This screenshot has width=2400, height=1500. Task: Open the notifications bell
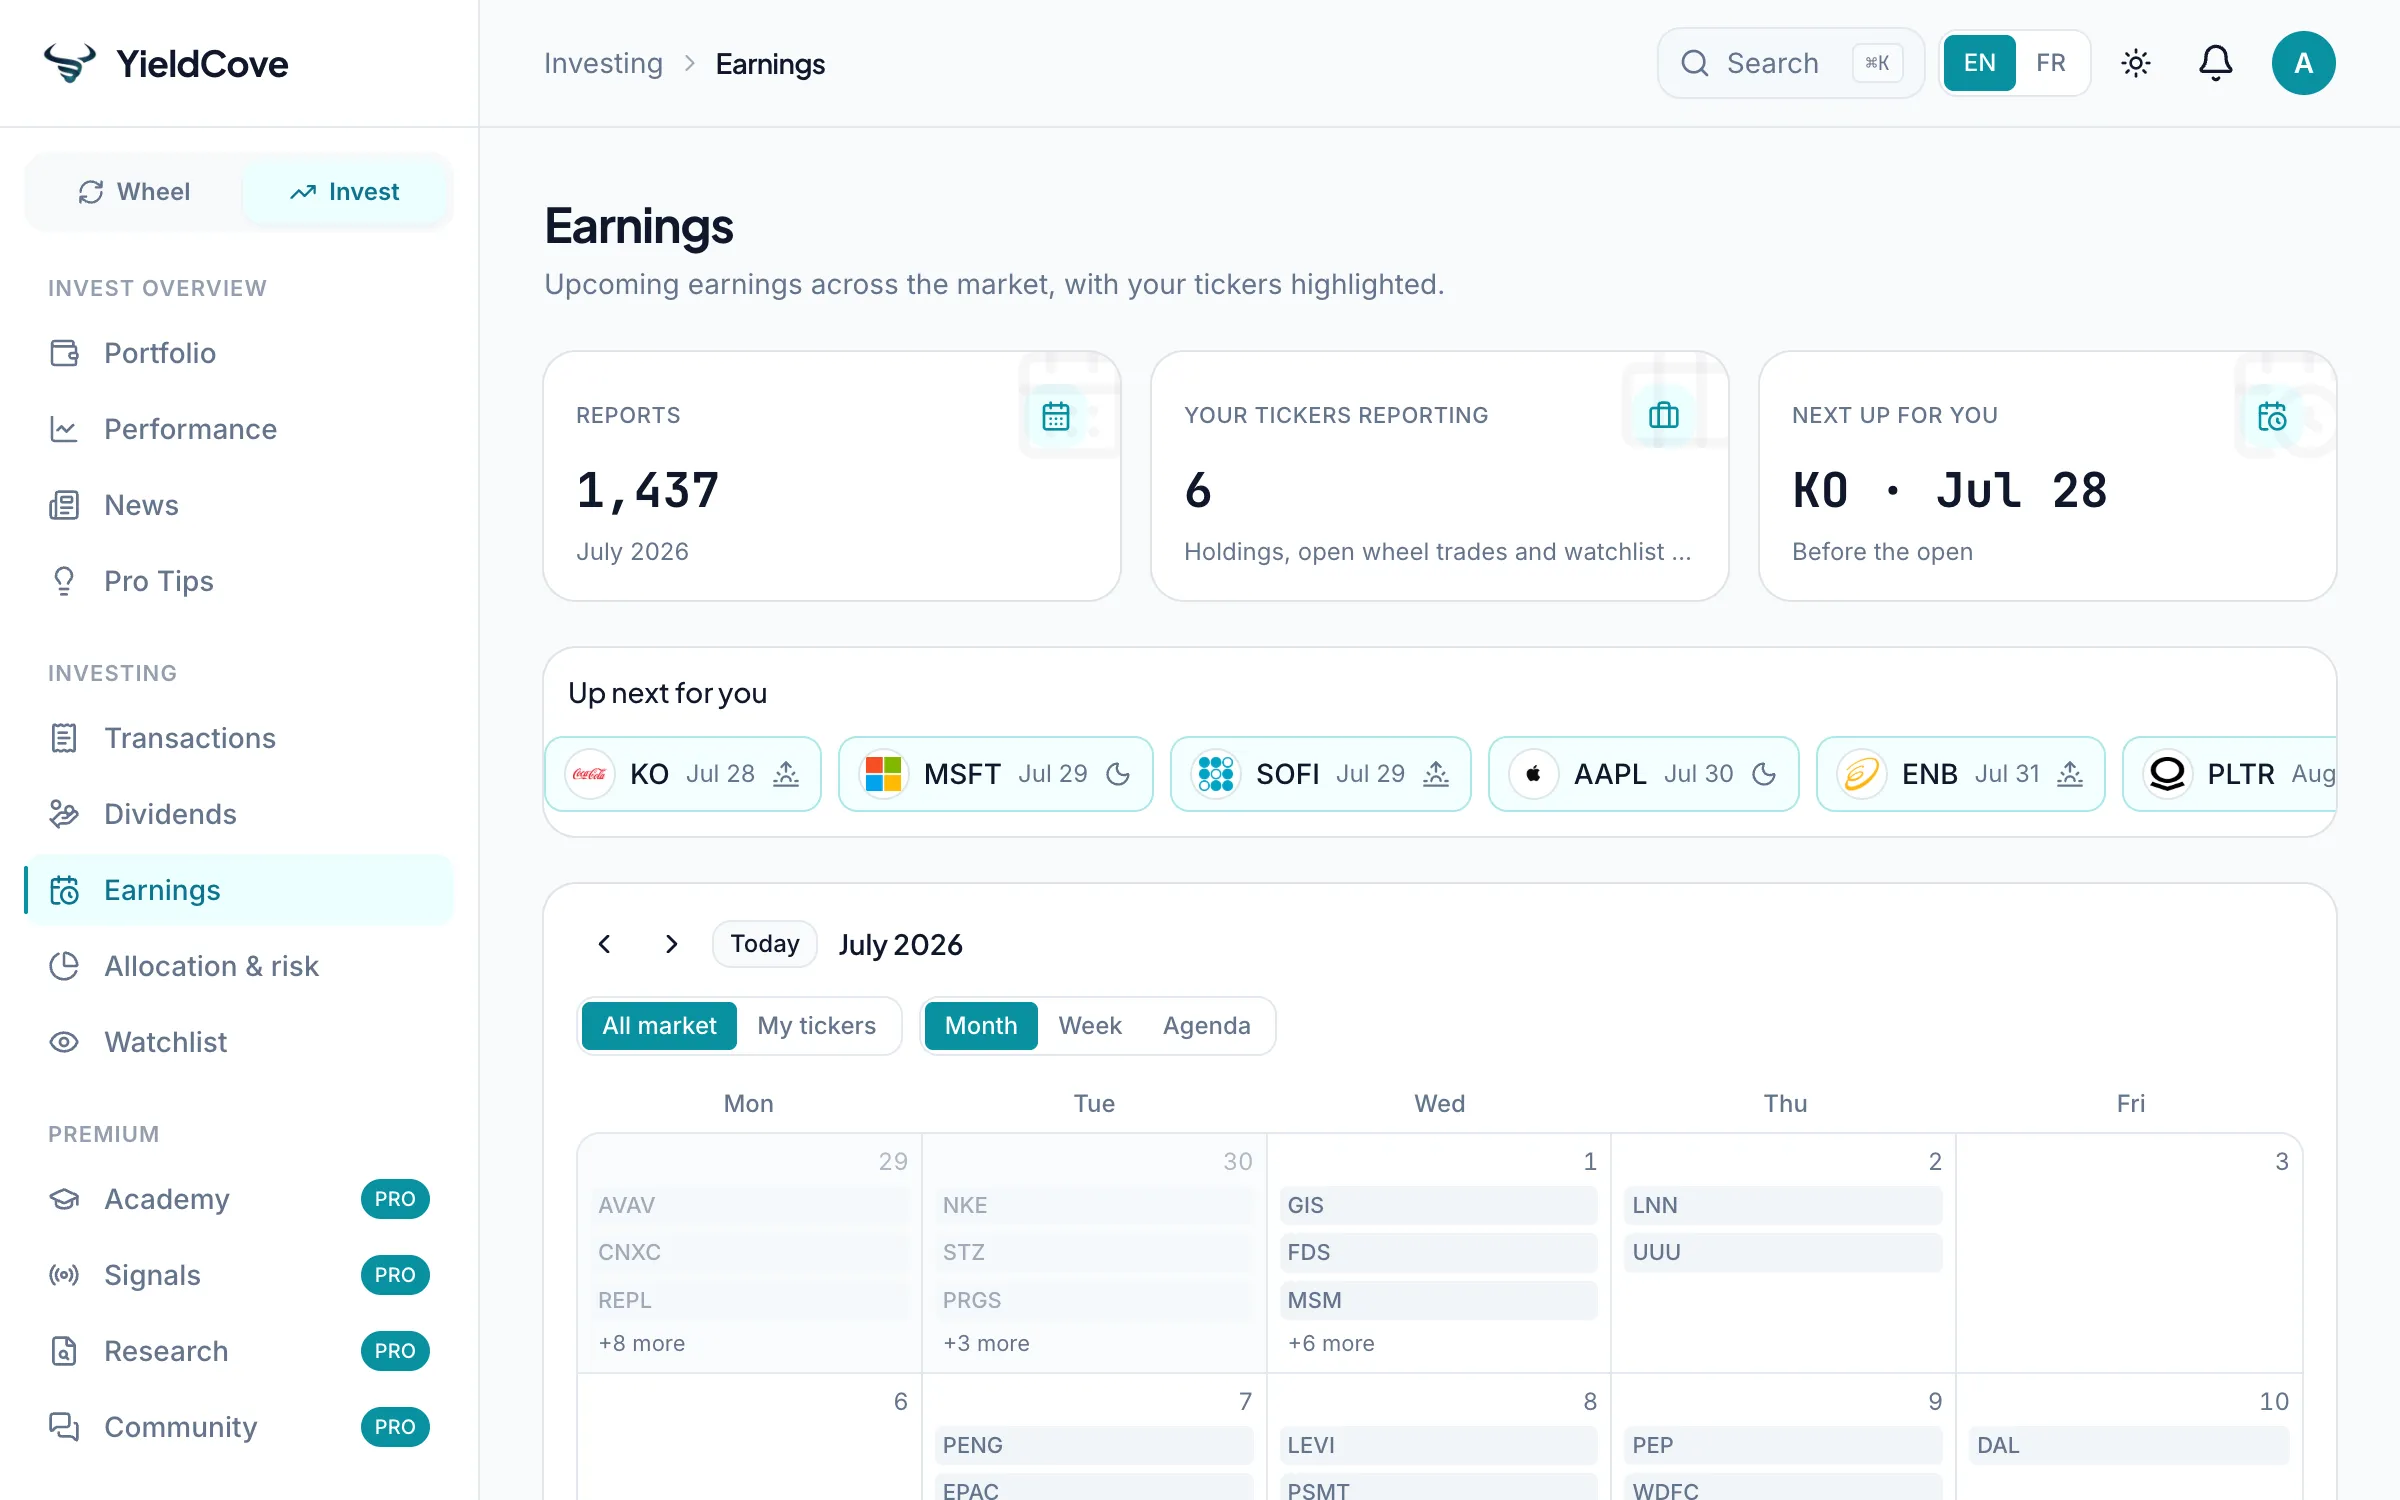click(x=2215, y=63)
